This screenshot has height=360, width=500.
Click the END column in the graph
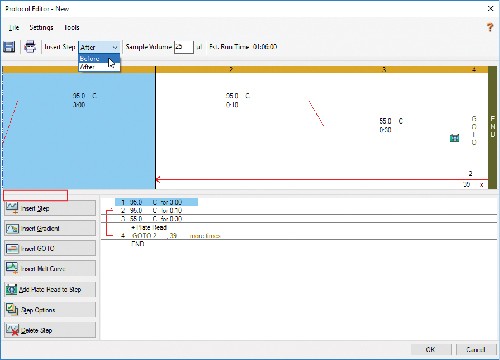tap(492, 127)
